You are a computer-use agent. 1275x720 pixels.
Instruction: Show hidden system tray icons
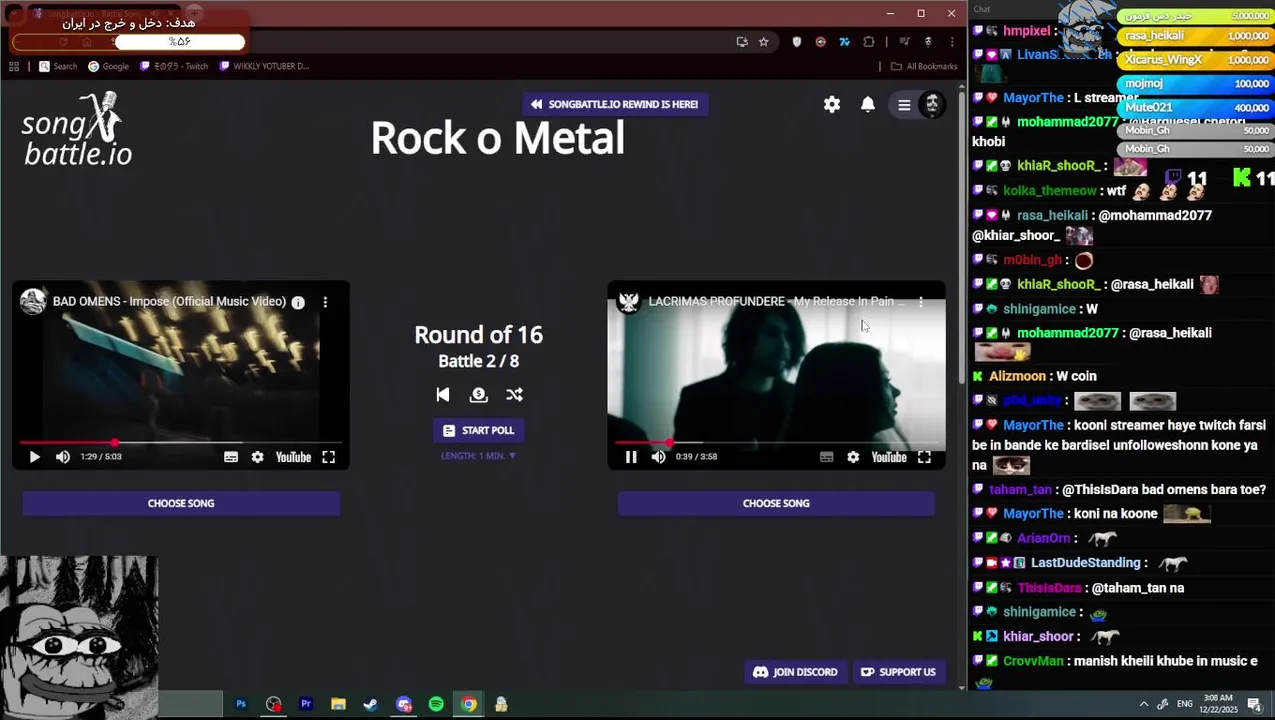click(1144, 704)
